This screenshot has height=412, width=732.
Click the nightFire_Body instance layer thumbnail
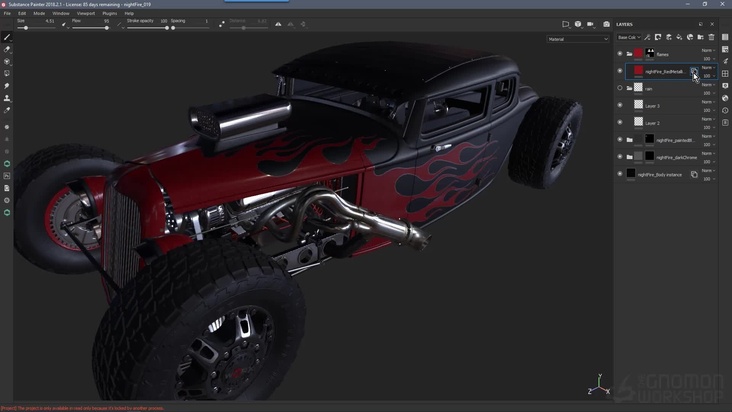[x=631, y=174]
